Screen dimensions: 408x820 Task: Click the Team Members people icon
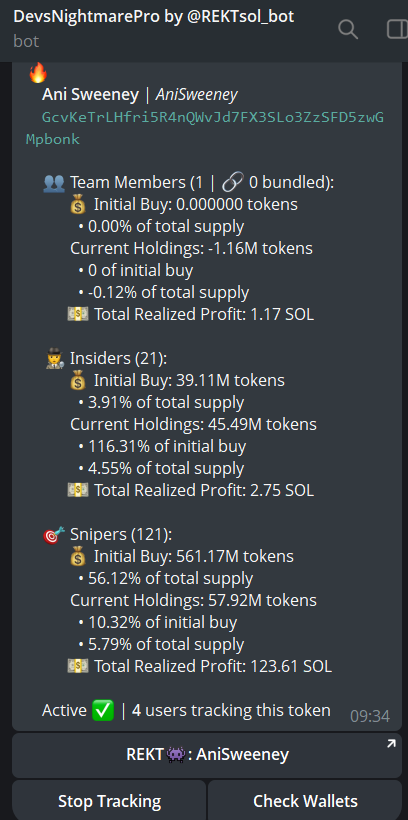coord(54,183)
